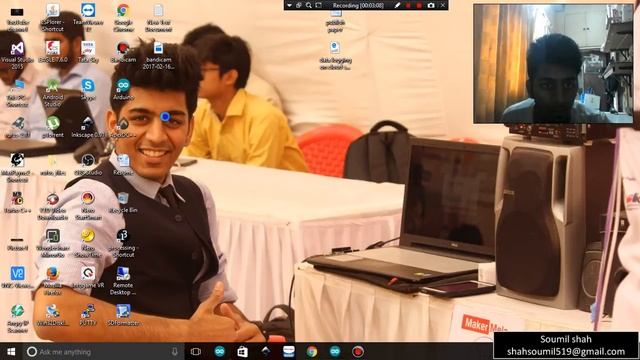Switch to Bandicam in the taskbar
The image size is (640, 360).
(358, 351)
